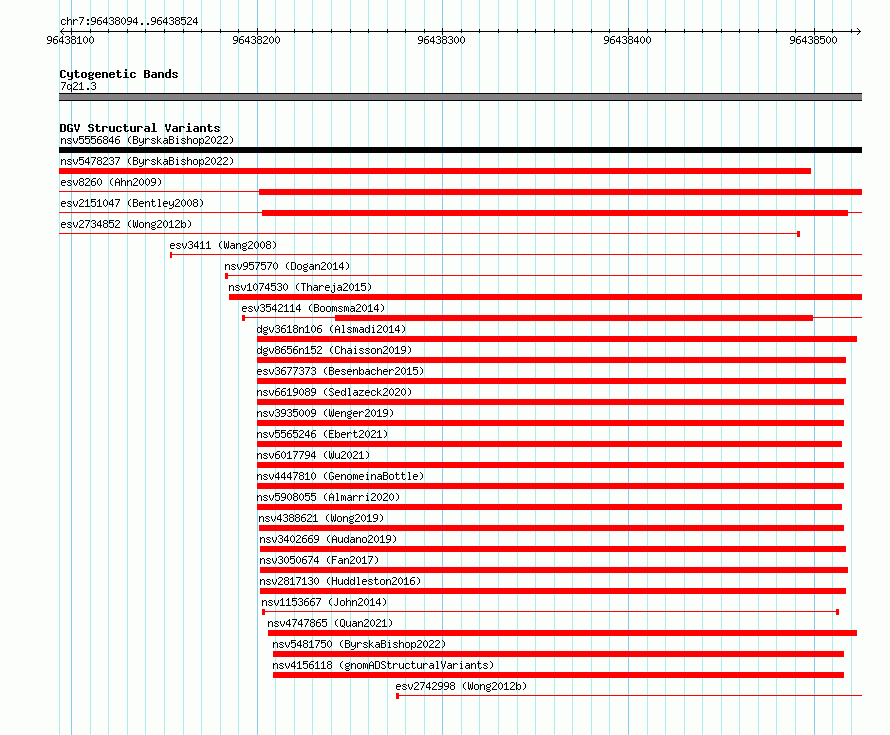Open variant esv3542114 (Boomsma2014)
This screenshot has height=735, width=890.
pos(313,308)
